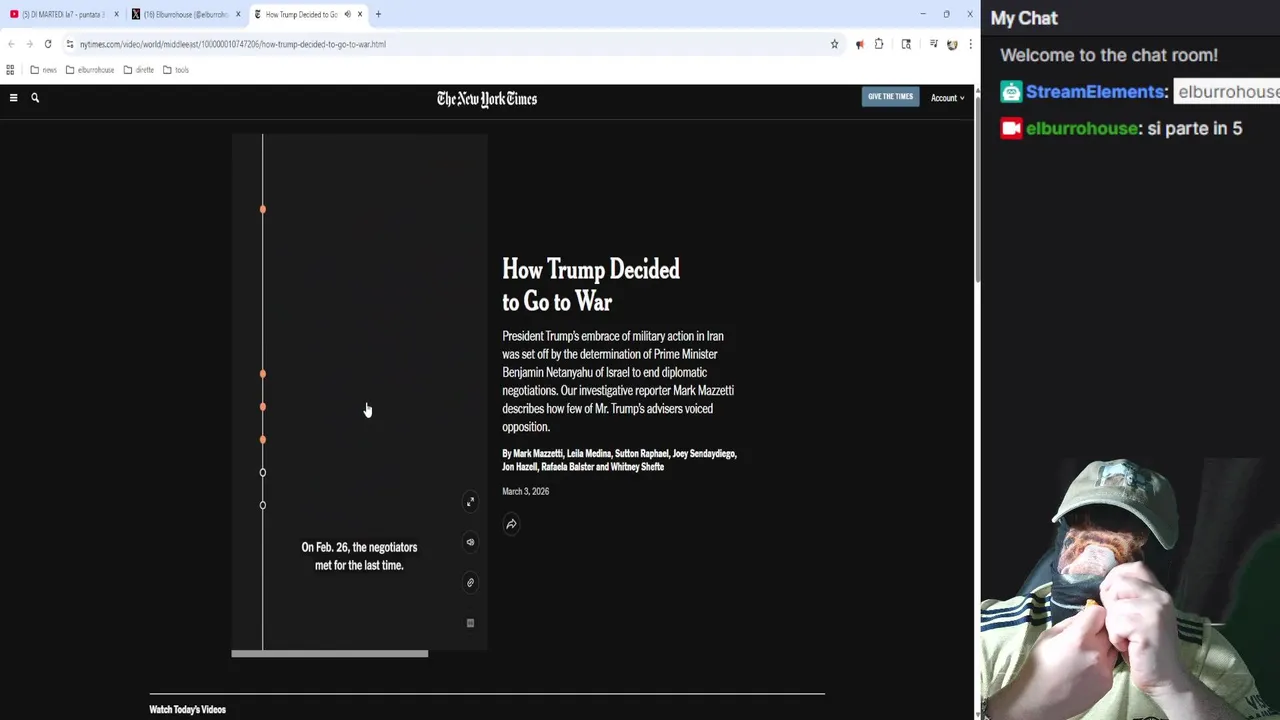Click the elburrohouse username in chat
This screenshot has width=1280, height=720.
1084,128
